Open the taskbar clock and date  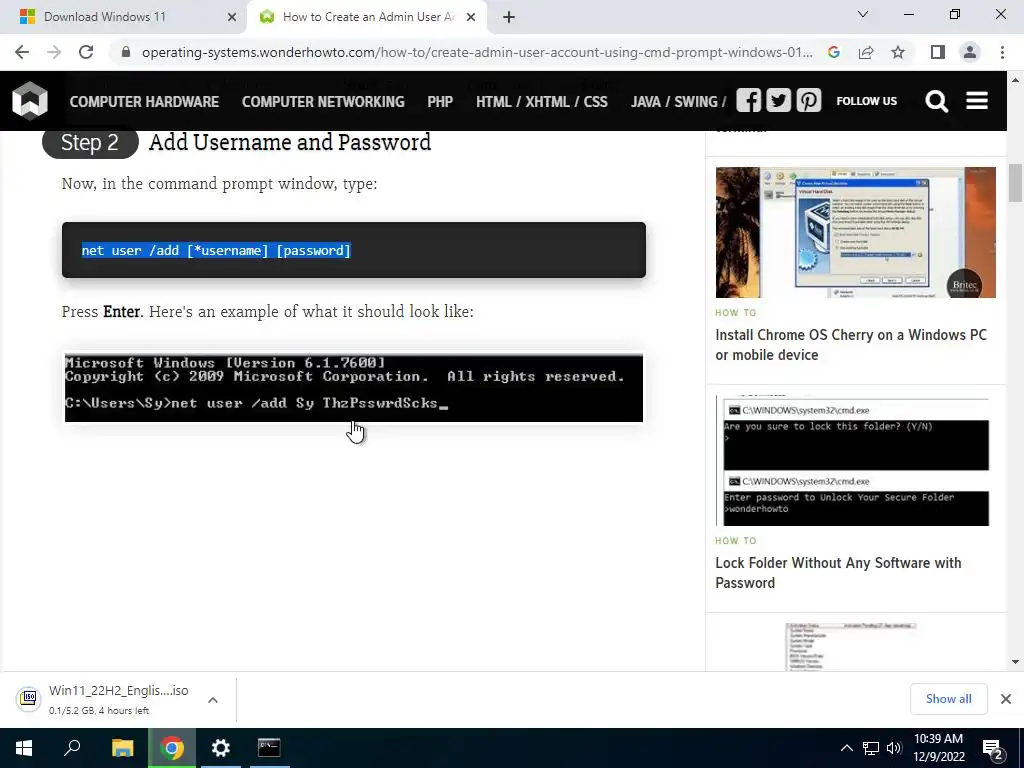click(938, 748)
